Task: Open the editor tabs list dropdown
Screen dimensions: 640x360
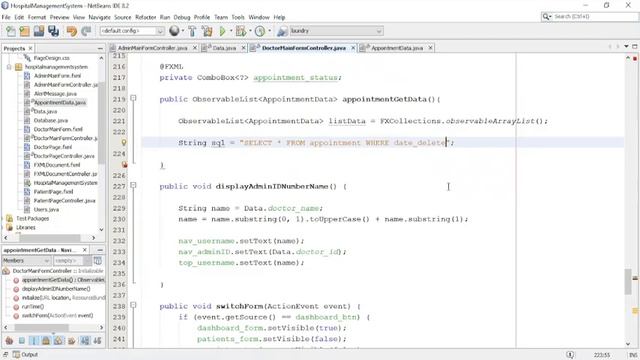Action: click(626, 47)
